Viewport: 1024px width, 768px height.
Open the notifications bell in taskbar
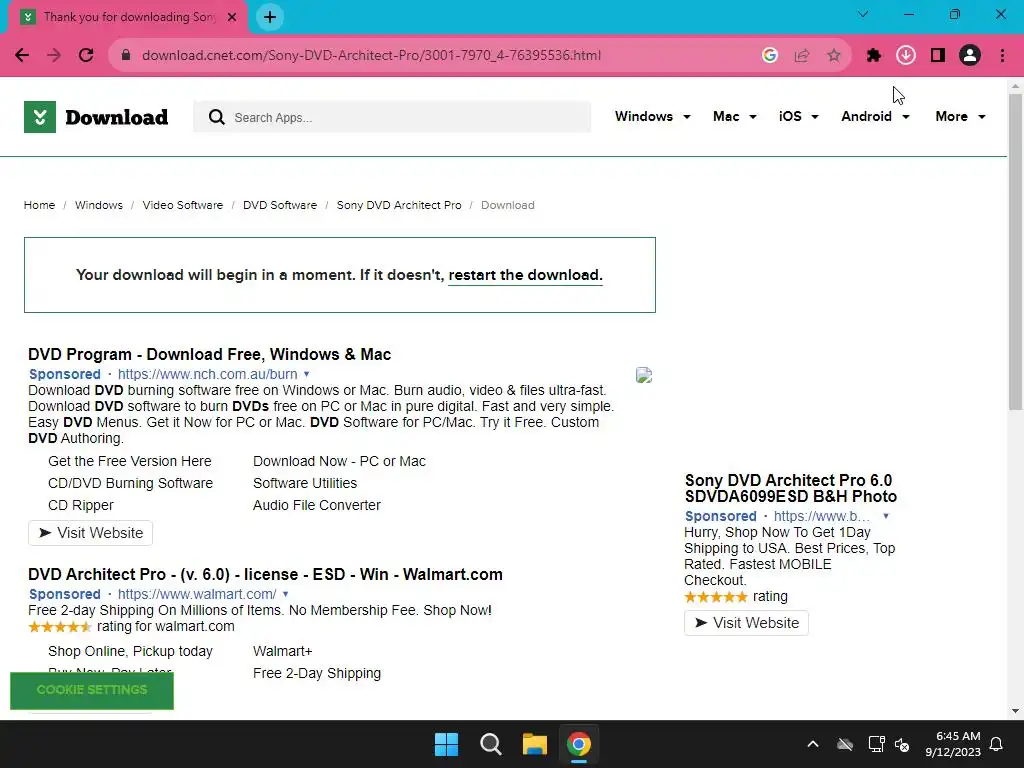coord(997,744)
